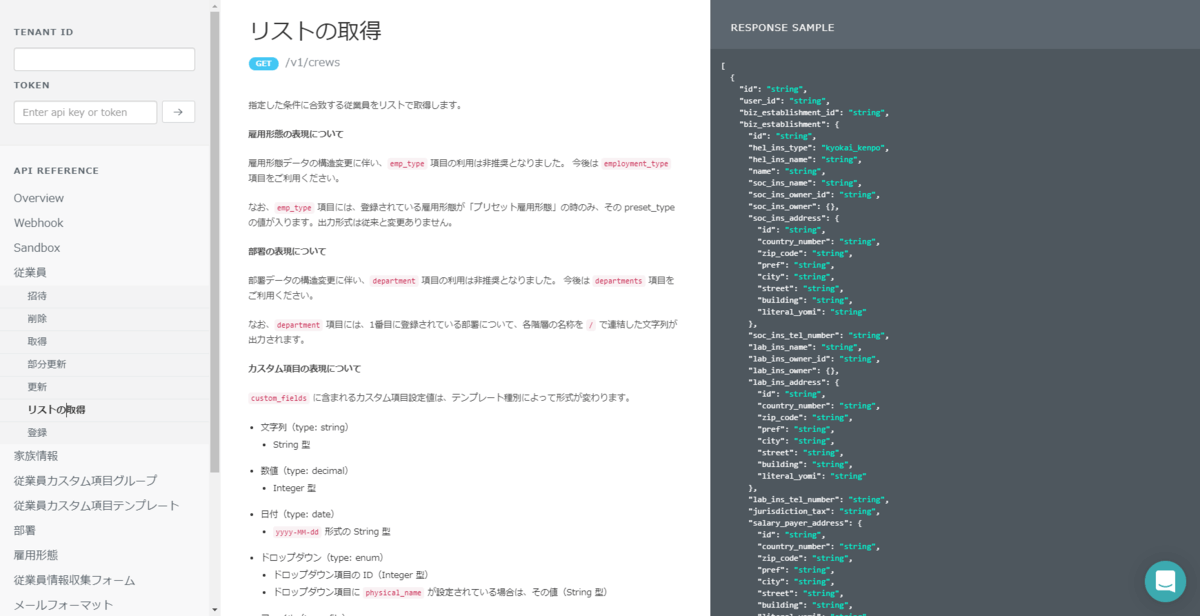Click "soc_ins_tel_number" key in sample

tap(796, 335)
